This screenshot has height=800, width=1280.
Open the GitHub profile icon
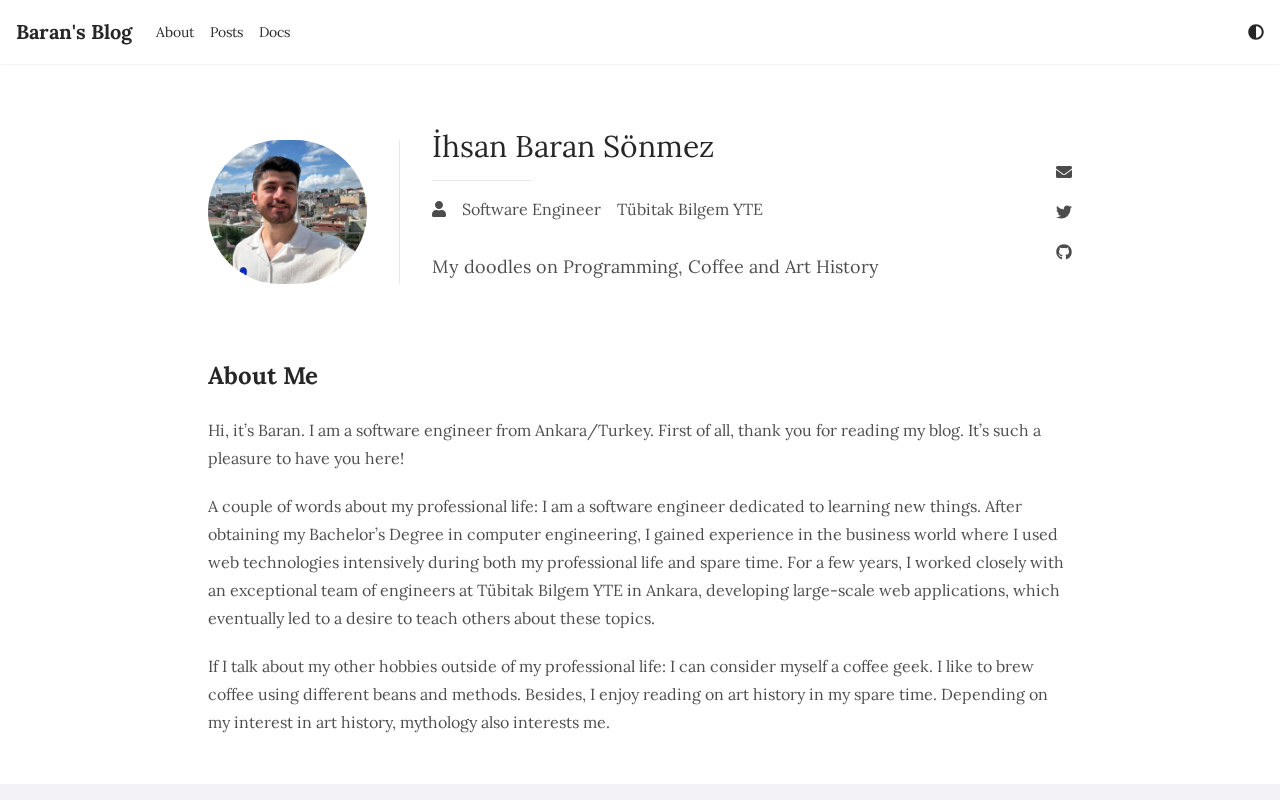1064,252
